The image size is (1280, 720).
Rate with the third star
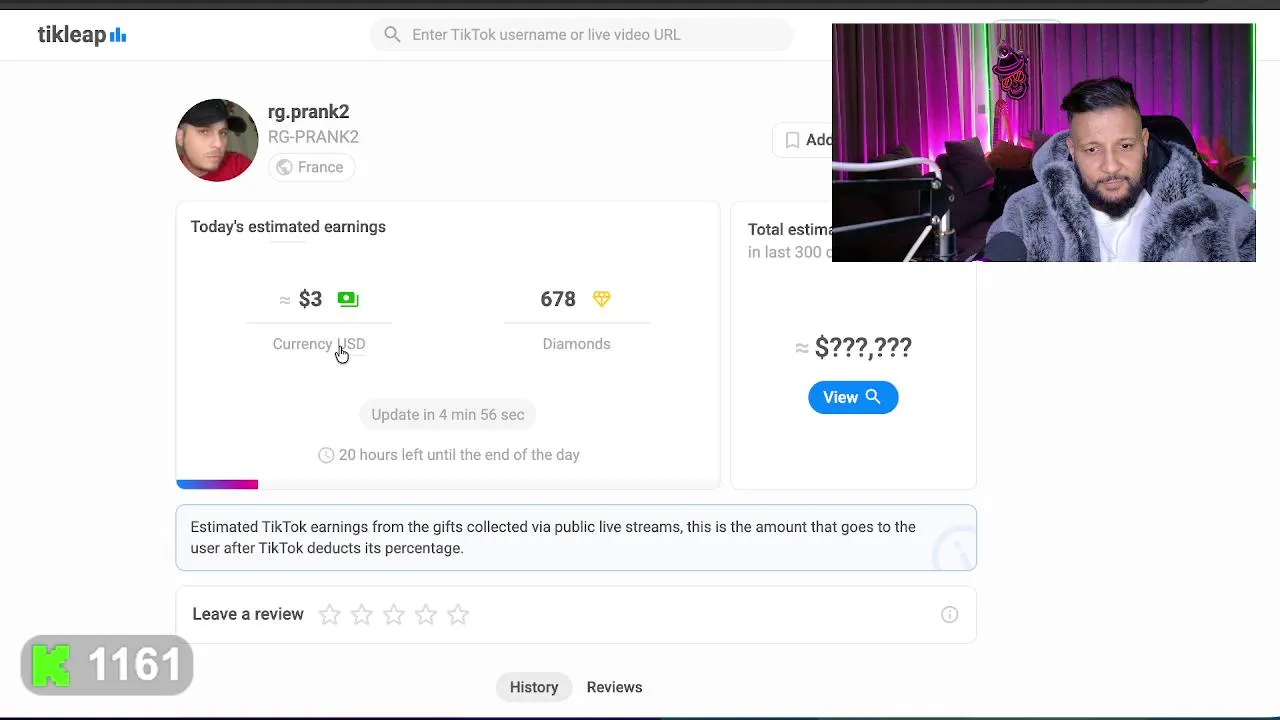394,615
